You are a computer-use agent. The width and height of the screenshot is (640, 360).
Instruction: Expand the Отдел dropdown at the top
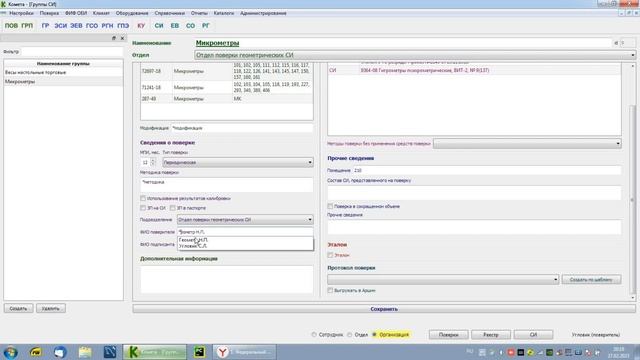[415, 55]
